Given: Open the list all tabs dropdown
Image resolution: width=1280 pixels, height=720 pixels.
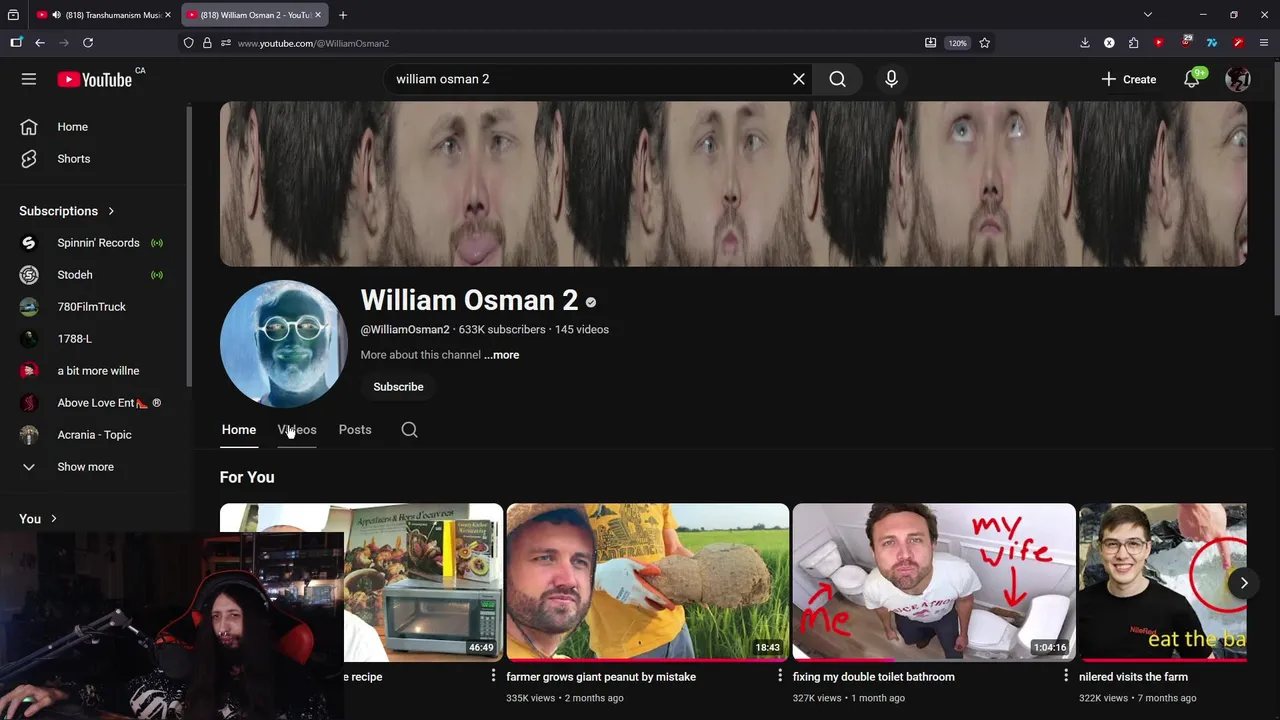Looking at the screenshot, I should tap(1148, 15).
